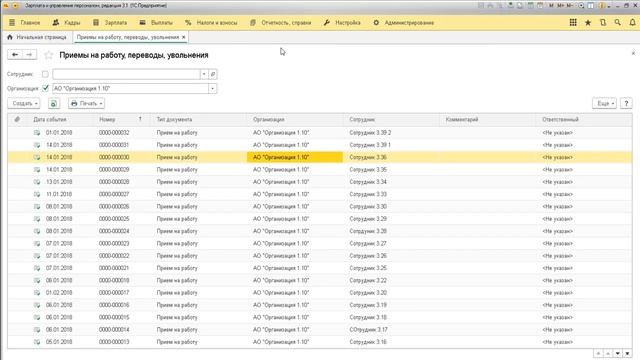Open Отчетность, справки menu section

click(281, 23)
